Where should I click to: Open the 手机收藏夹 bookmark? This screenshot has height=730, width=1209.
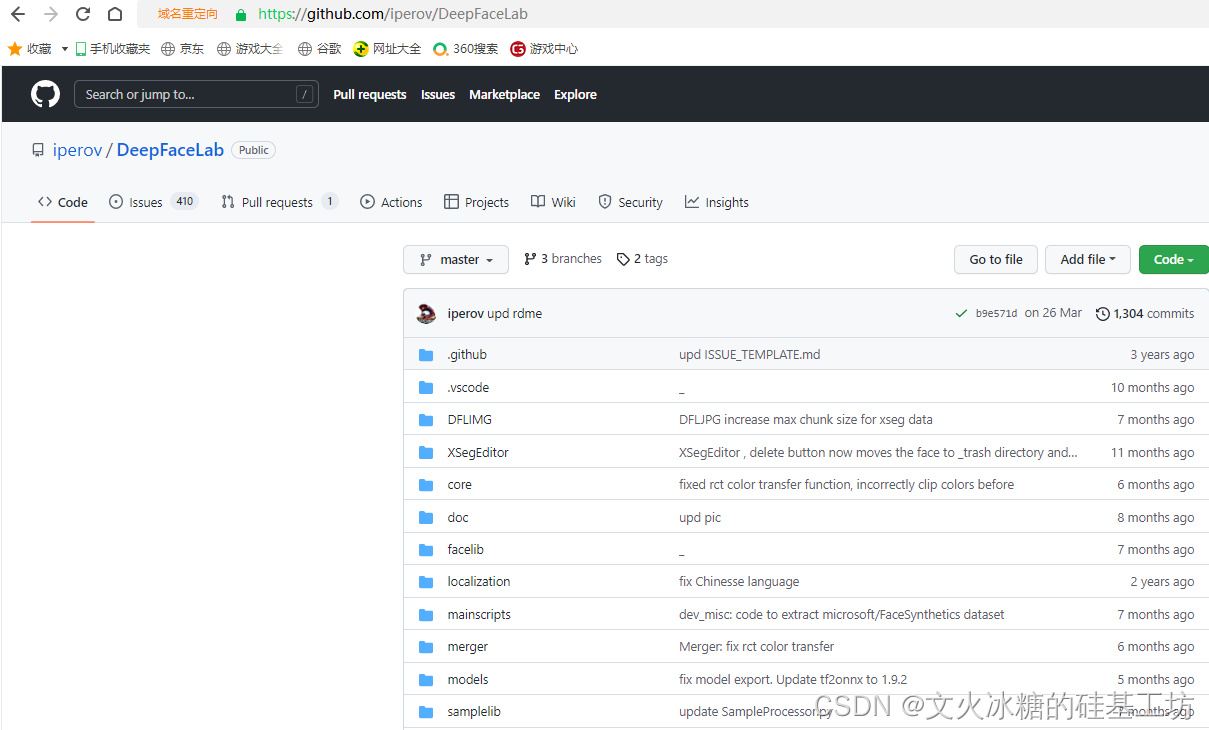point(112,48)
